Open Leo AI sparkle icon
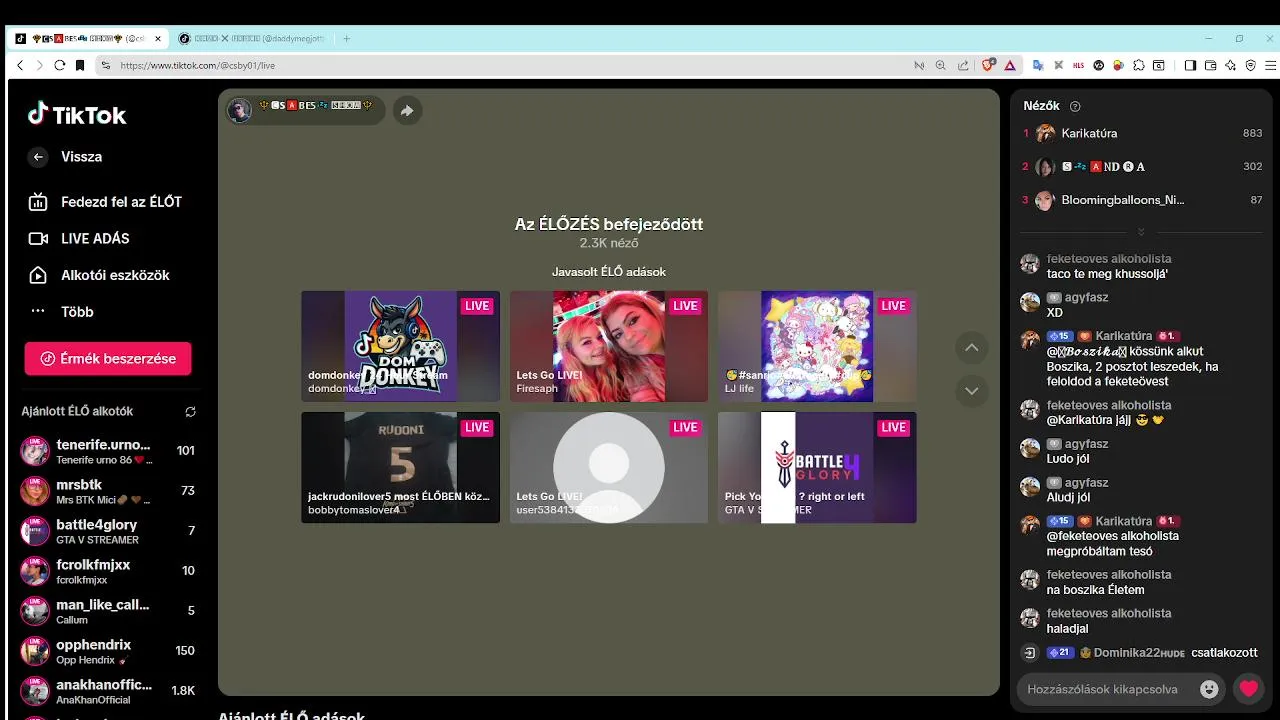 pos(1230,65)
